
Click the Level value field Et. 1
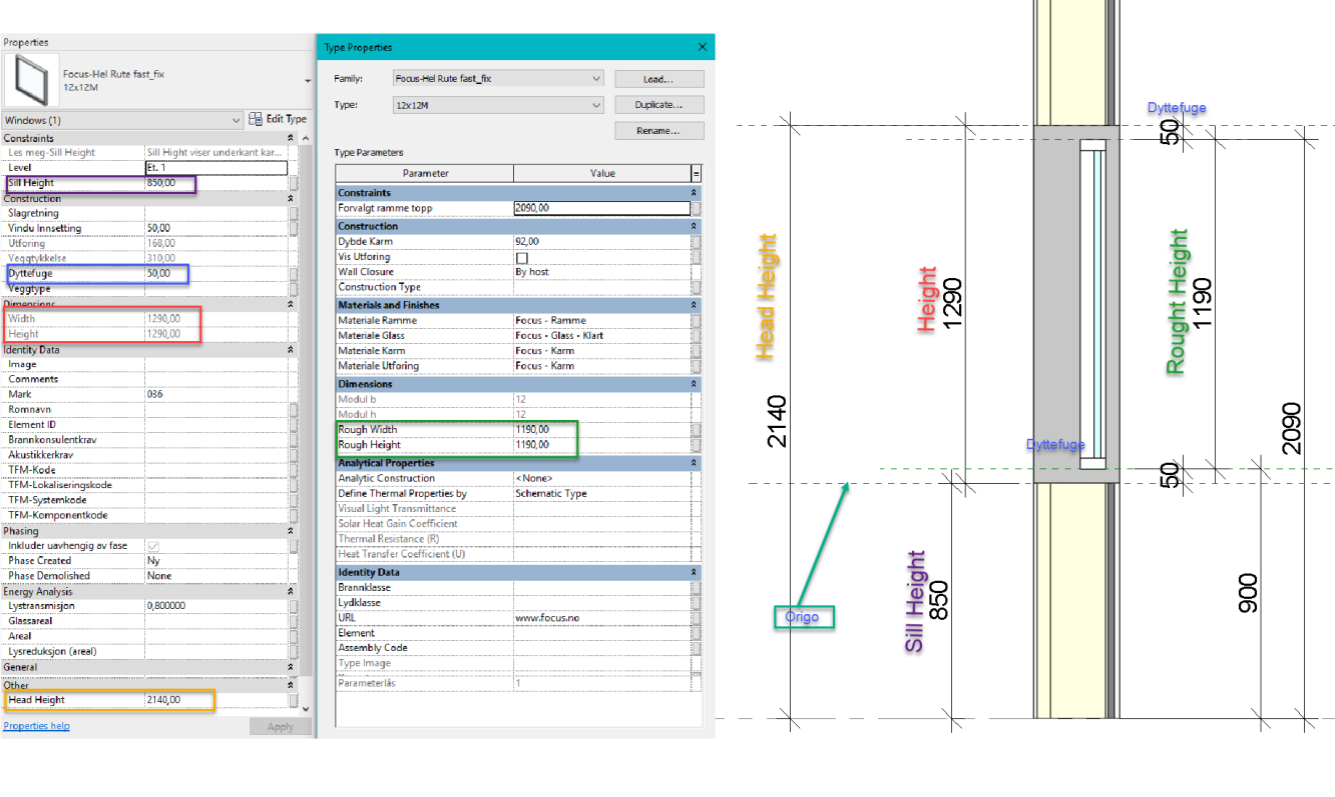pyautogui.click(x=216, y=168)
